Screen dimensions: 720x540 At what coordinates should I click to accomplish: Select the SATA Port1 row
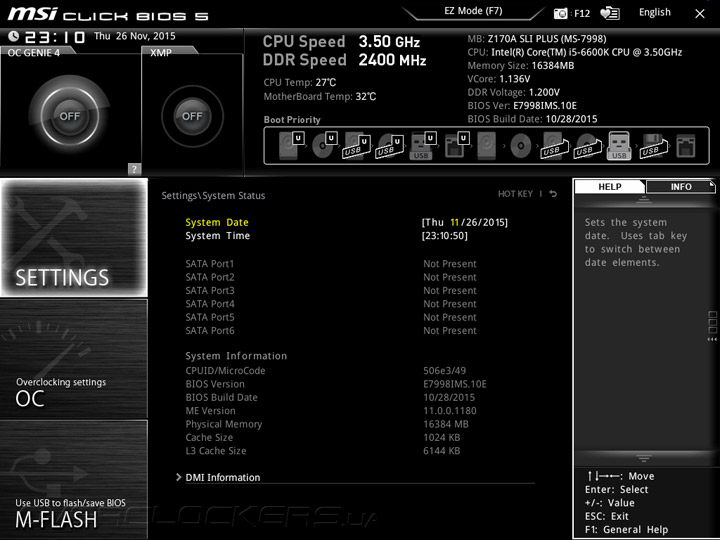(x=331, y=264)
